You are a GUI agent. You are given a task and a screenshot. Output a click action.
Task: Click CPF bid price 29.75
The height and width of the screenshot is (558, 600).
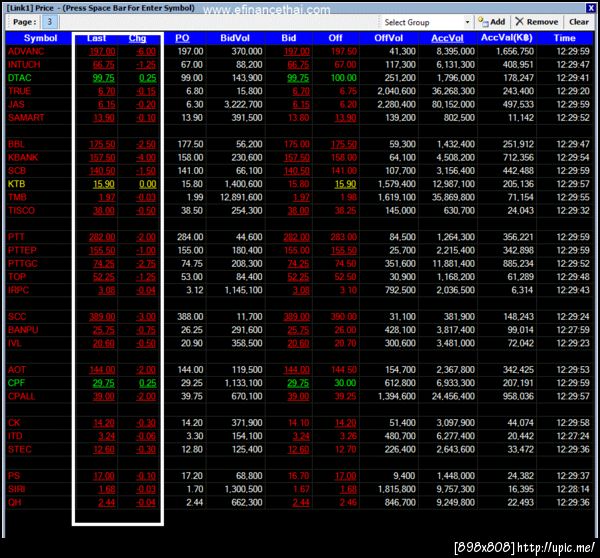[298, 383]
